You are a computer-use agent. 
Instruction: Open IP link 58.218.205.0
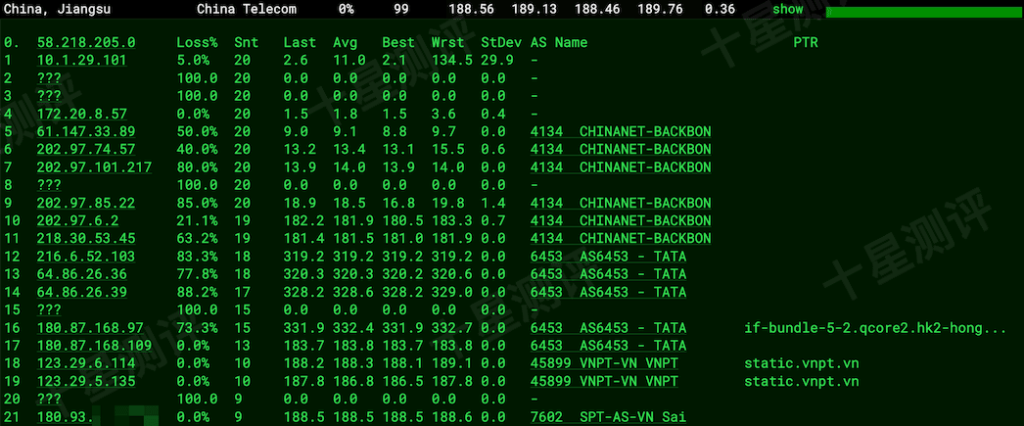click(86, 42)
